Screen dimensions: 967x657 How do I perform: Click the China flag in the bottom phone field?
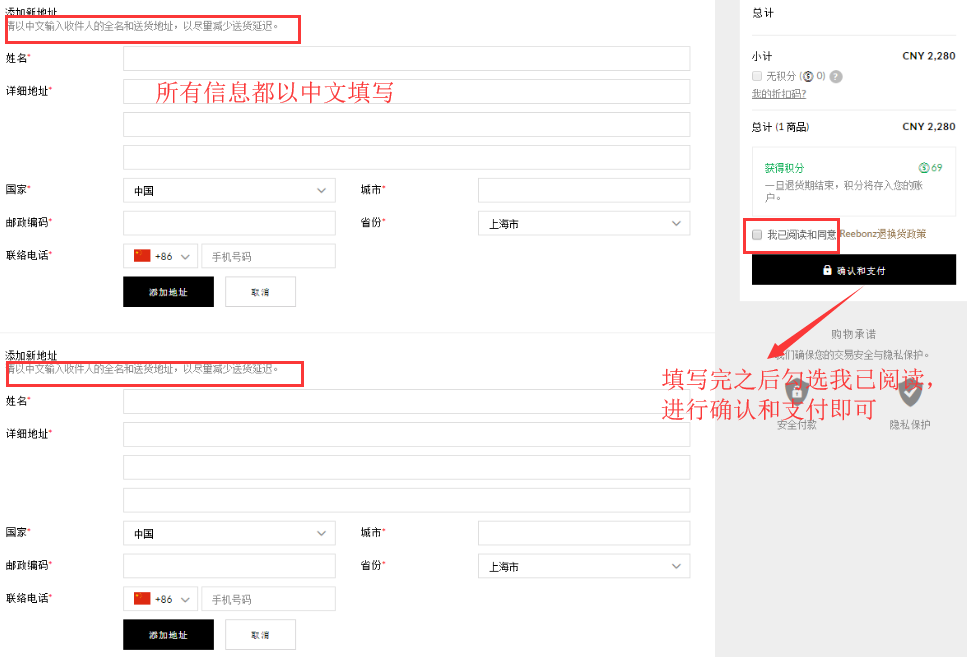coord(142,599)
